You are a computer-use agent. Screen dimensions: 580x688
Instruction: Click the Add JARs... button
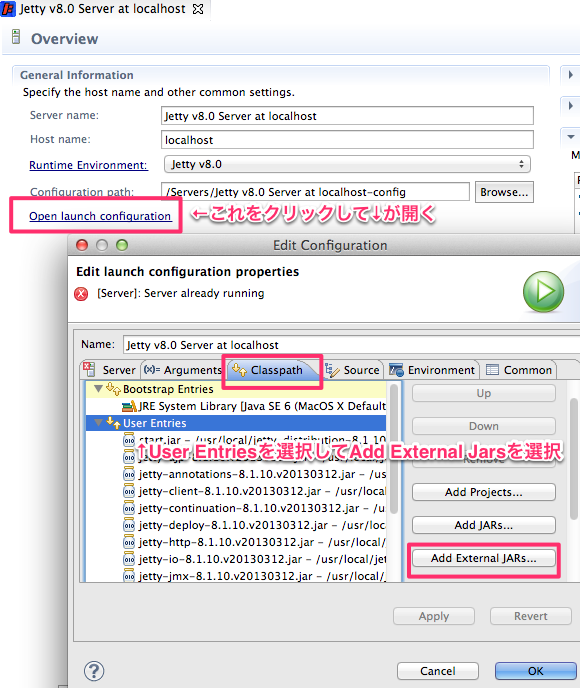point(483,525)
